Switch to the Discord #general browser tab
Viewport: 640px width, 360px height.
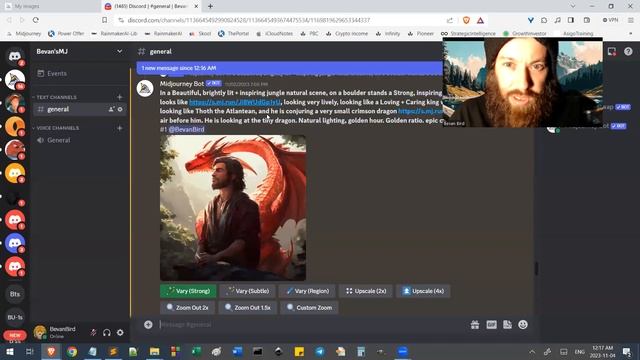click(x=151, y=7)
